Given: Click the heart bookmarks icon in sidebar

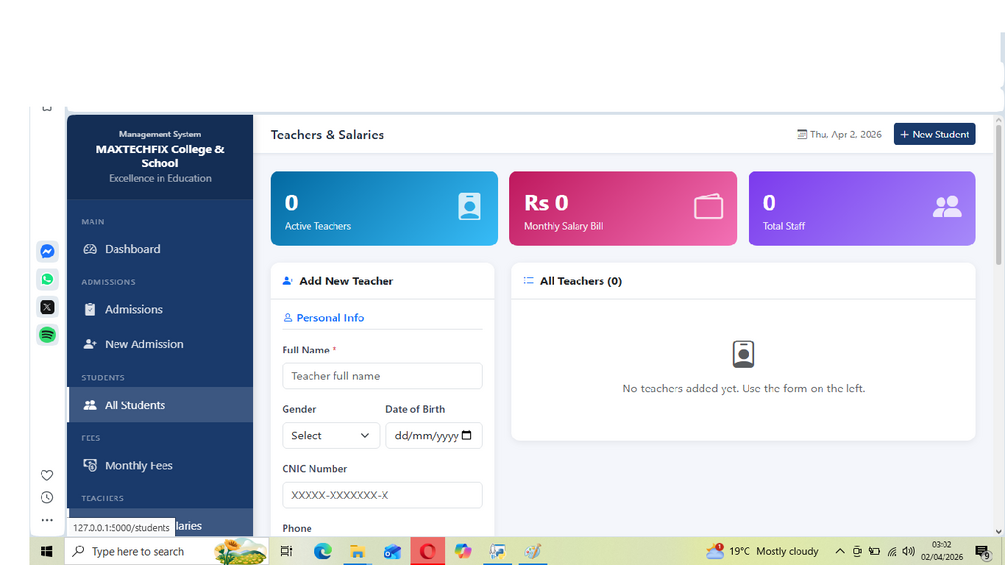Looking at the screenshot, I should [47, 475].
